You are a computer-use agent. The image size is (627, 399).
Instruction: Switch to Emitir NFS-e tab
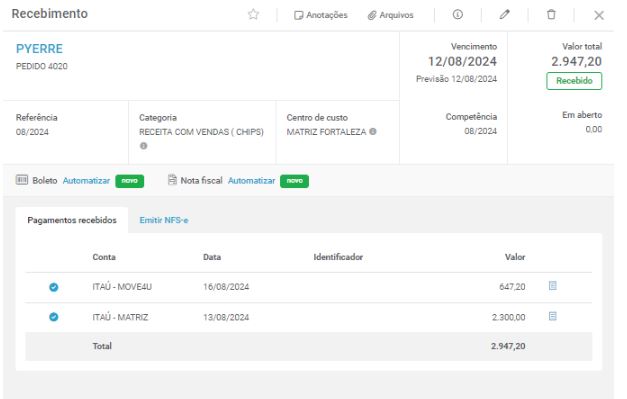tap(164, 220)
